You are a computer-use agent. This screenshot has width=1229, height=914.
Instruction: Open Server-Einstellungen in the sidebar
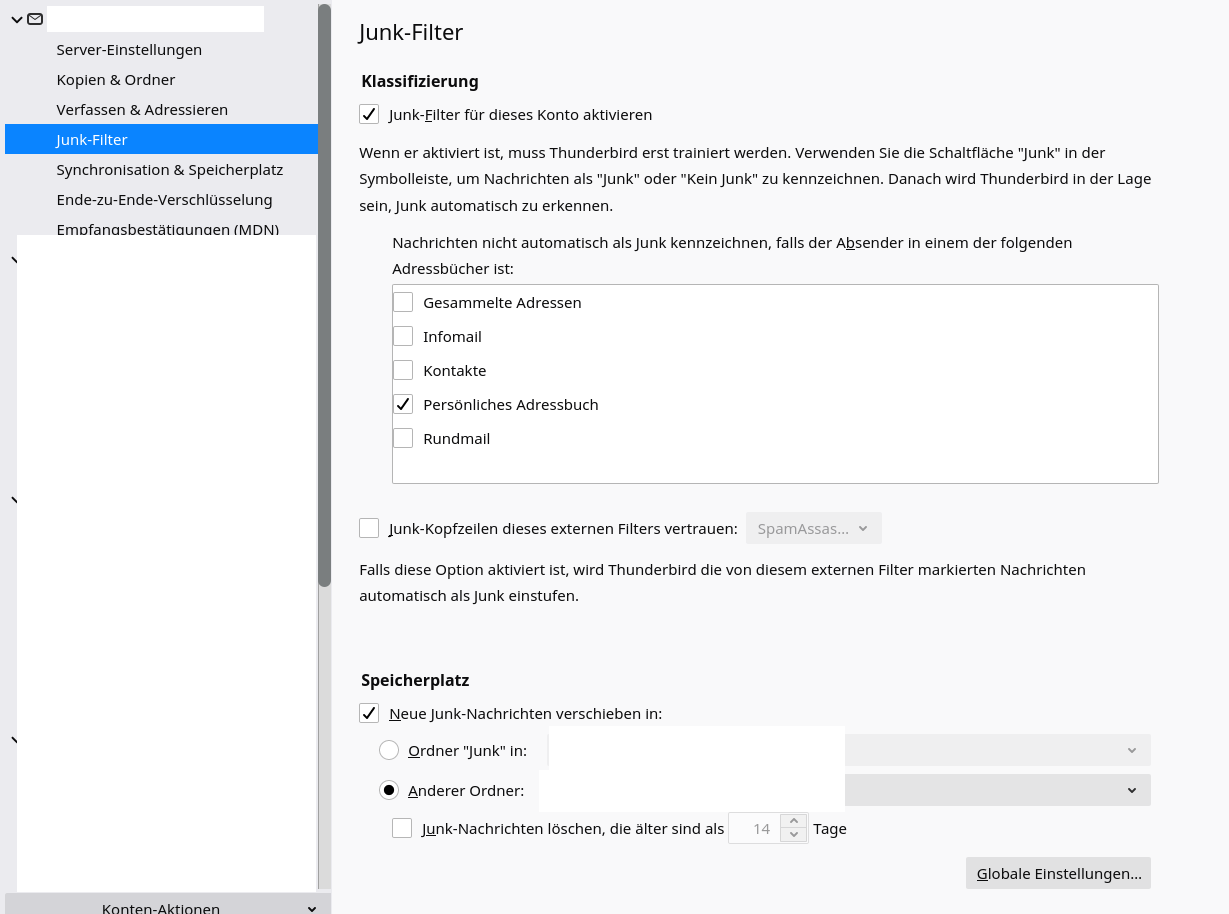[x=129, y=50]
